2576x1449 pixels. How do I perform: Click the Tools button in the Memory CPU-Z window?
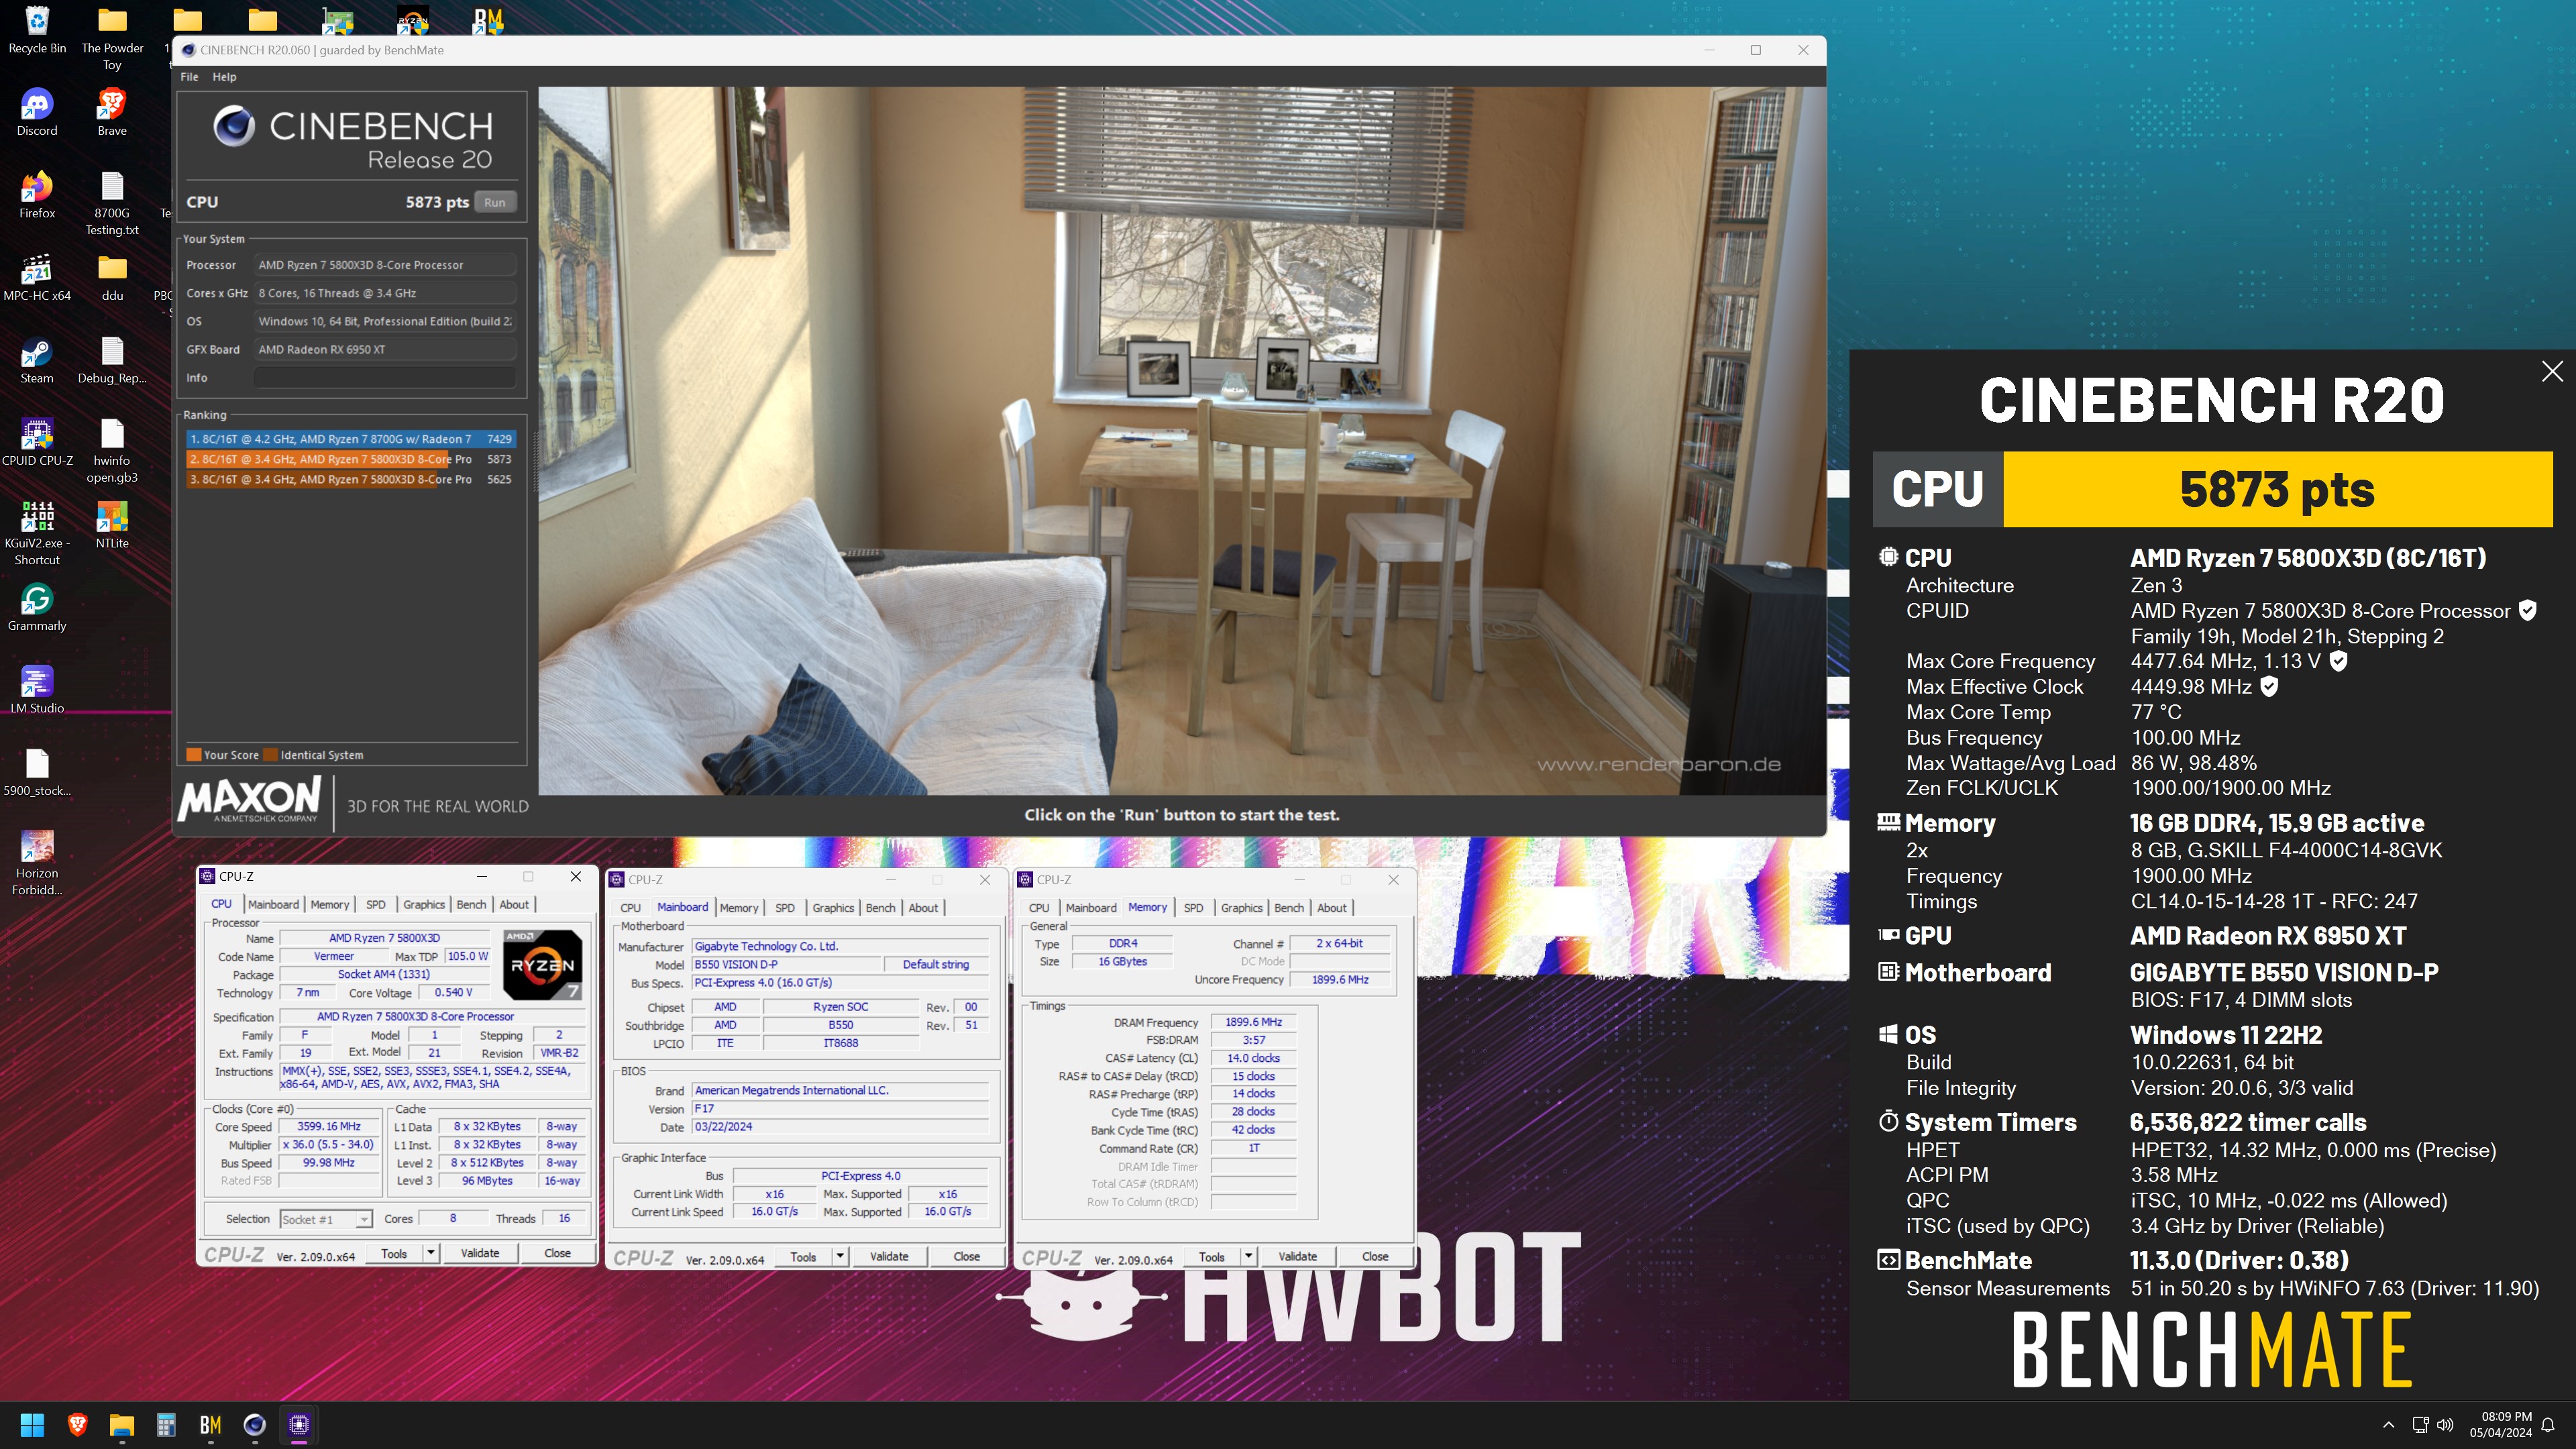click(1211, 1256)
